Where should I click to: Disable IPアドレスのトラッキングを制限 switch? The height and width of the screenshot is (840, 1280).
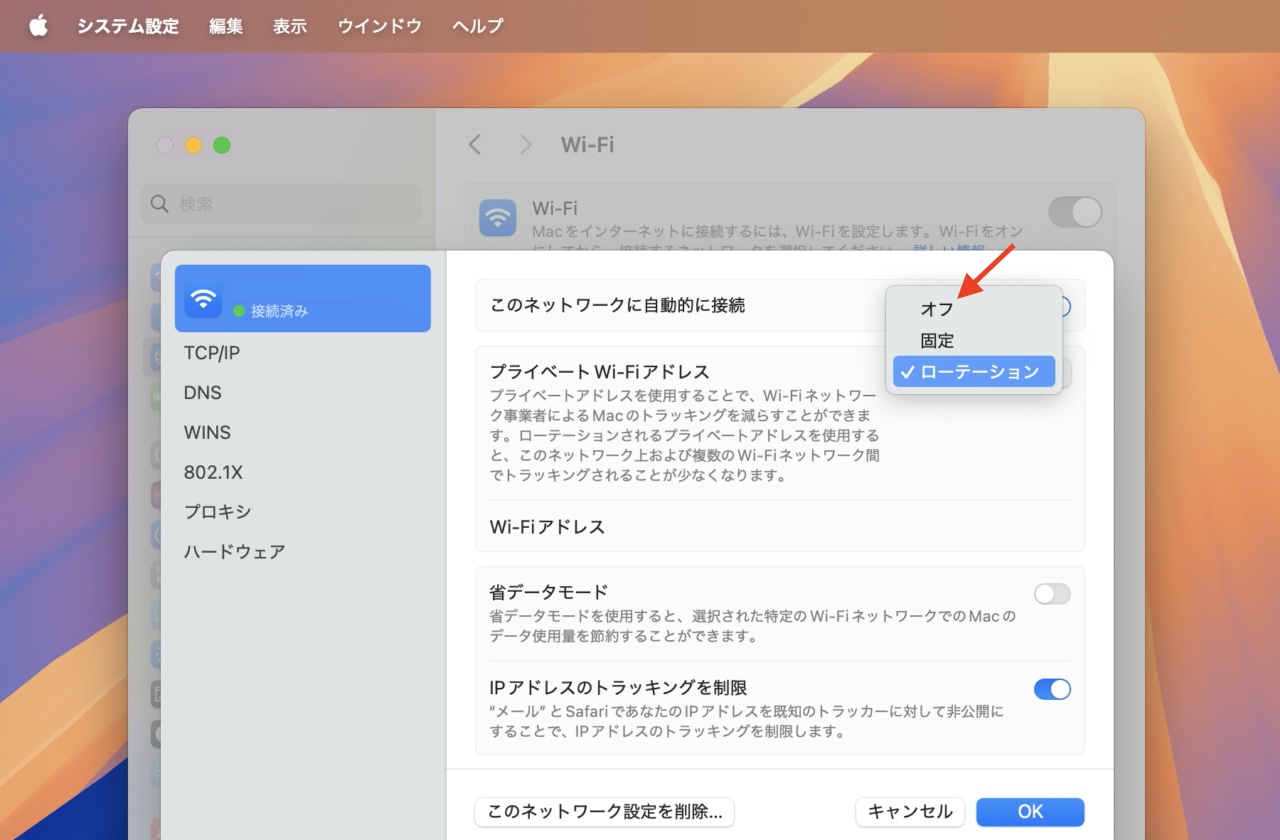tap(1052, 689)
